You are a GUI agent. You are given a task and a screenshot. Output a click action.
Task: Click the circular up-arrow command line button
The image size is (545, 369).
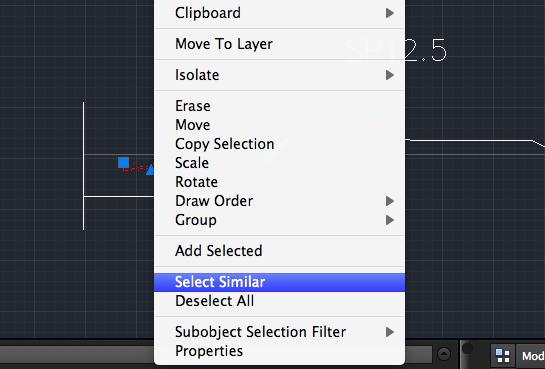(444, 354)
